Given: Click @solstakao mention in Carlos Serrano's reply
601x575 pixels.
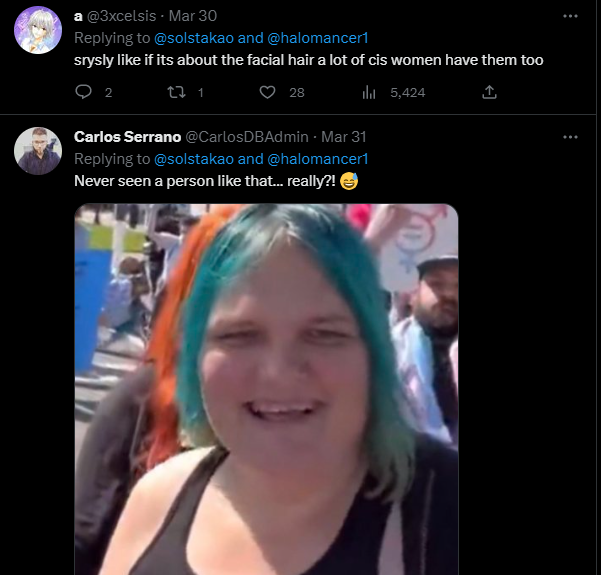Looking at the screenshot, I should pos(194,159).
